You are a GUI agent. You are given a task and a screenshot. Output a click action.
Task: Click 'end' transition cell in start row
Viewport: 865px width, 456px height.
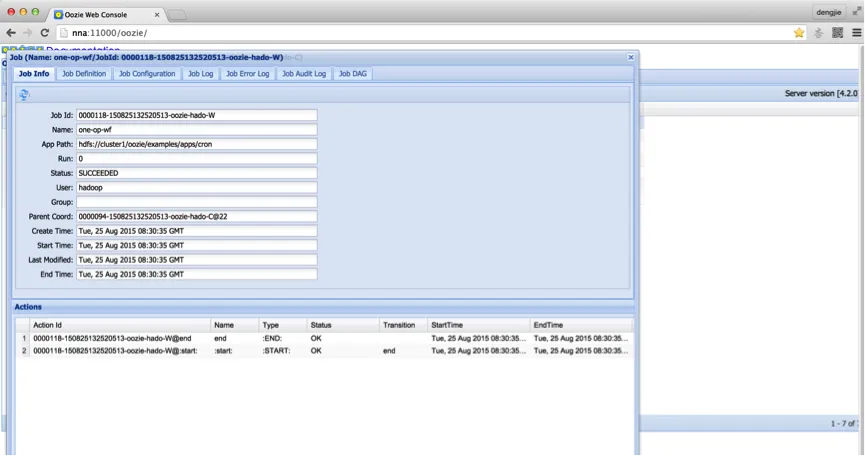[389, 351]
